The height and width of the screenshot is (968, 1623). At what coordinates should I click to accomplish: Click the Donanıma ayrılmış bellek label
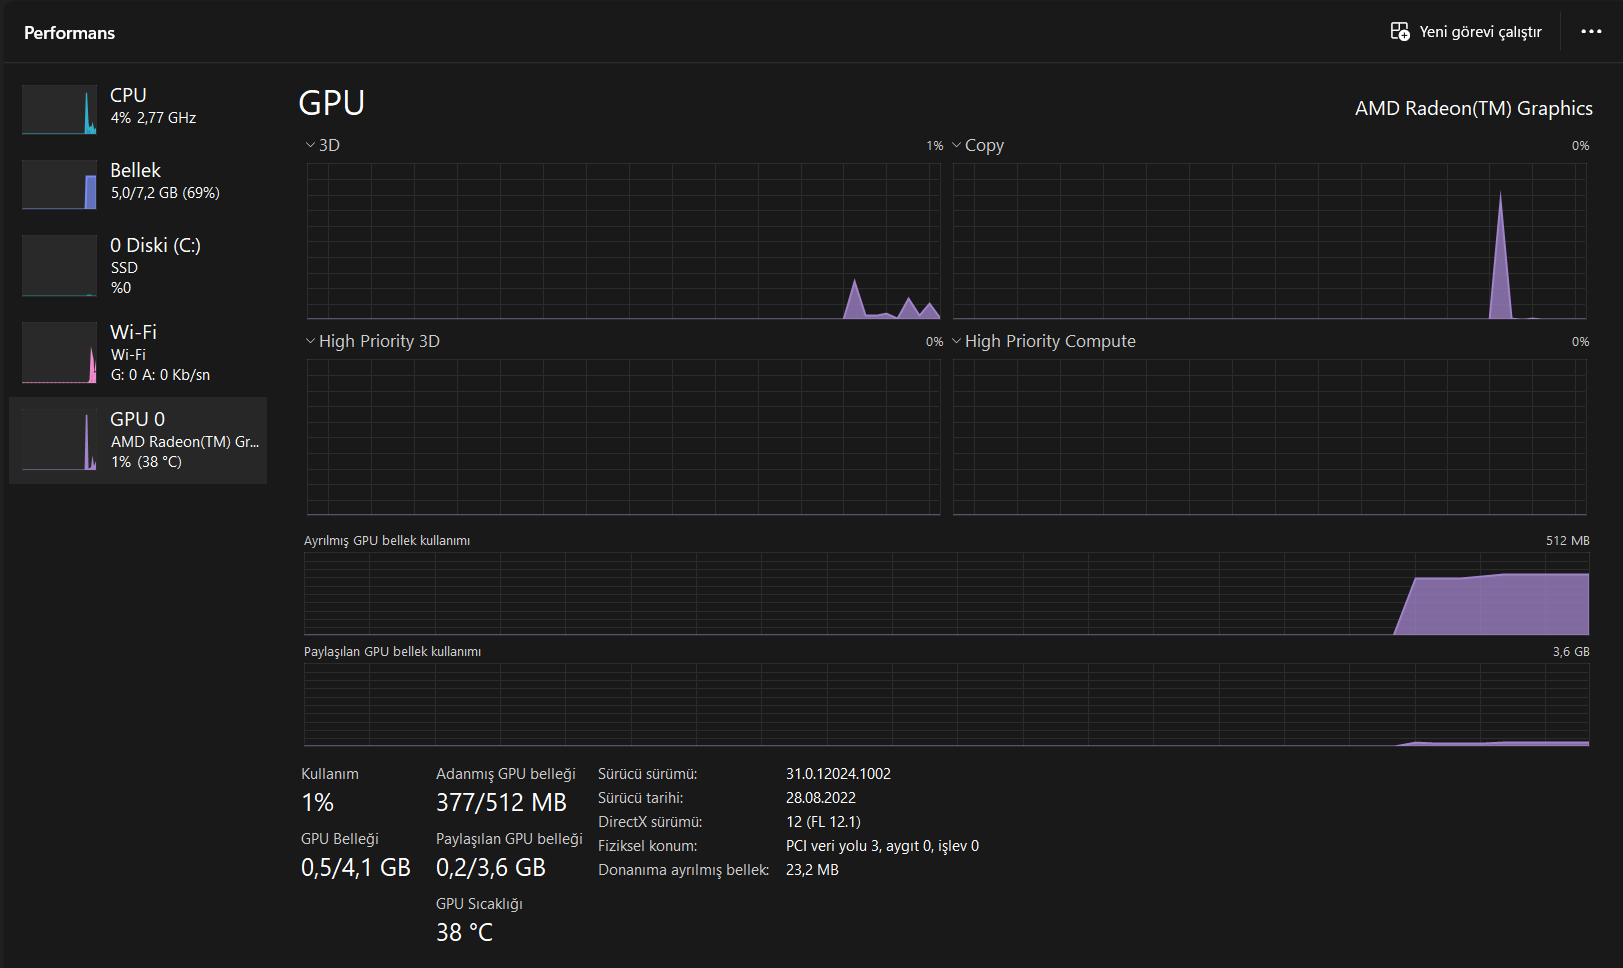point(684,870)
